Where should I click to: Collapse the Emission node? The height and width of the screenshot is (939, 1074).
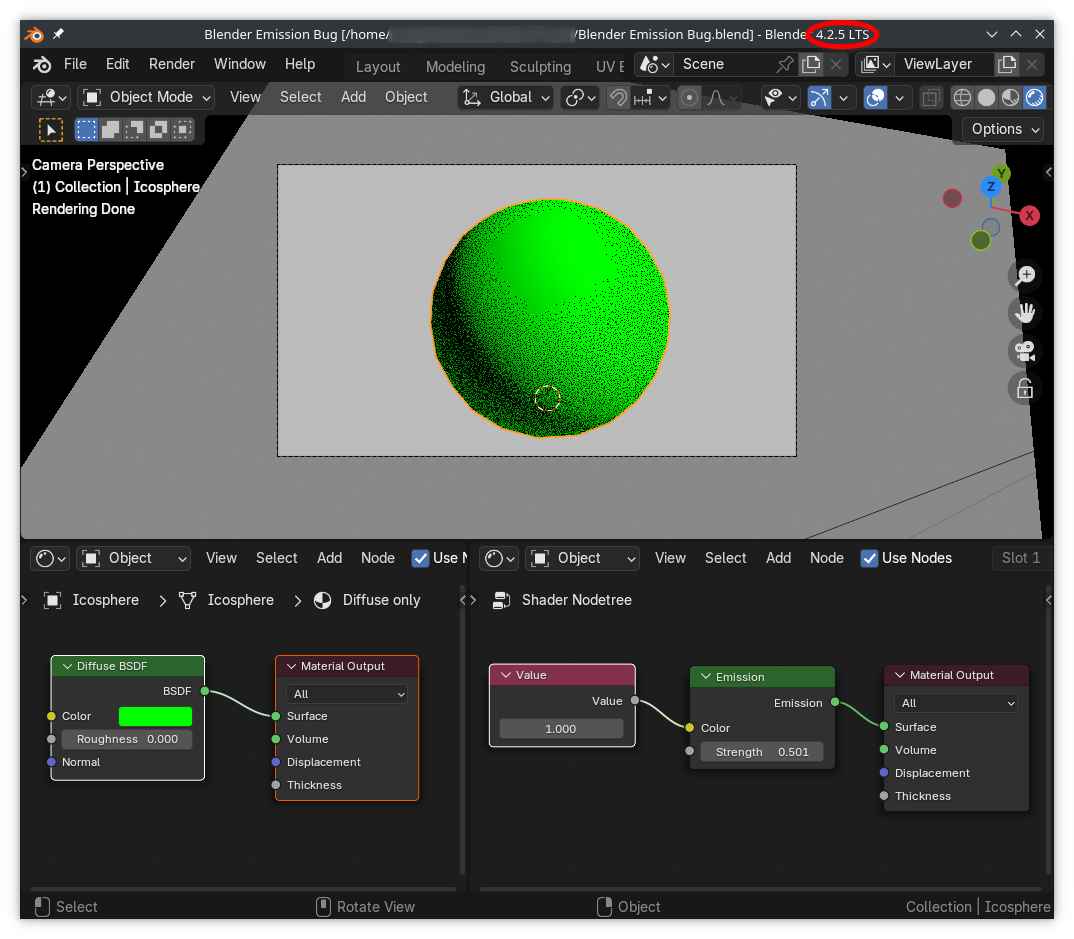(x=705, y=677)
